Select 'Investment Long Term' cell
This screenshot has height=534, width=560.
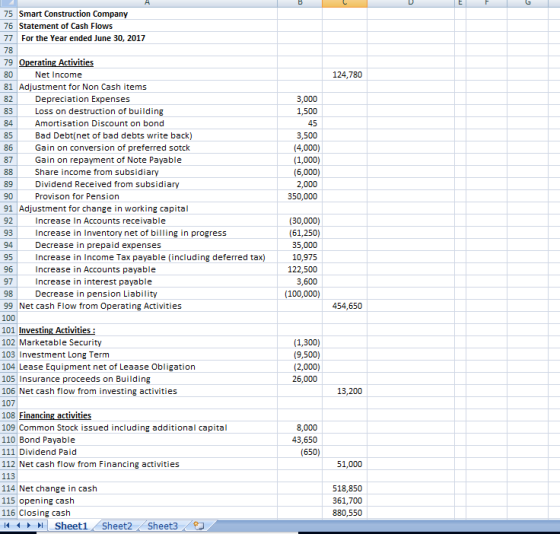pyautogui.click(x=147, y=355)
